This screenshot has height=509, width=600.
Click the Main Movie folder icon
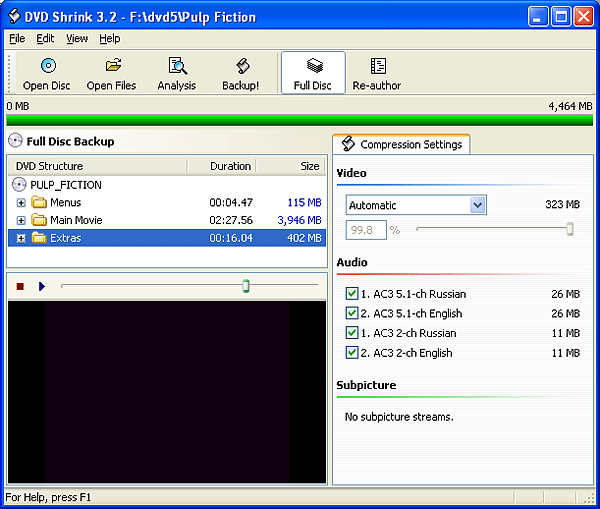click(x=39, y=220)
